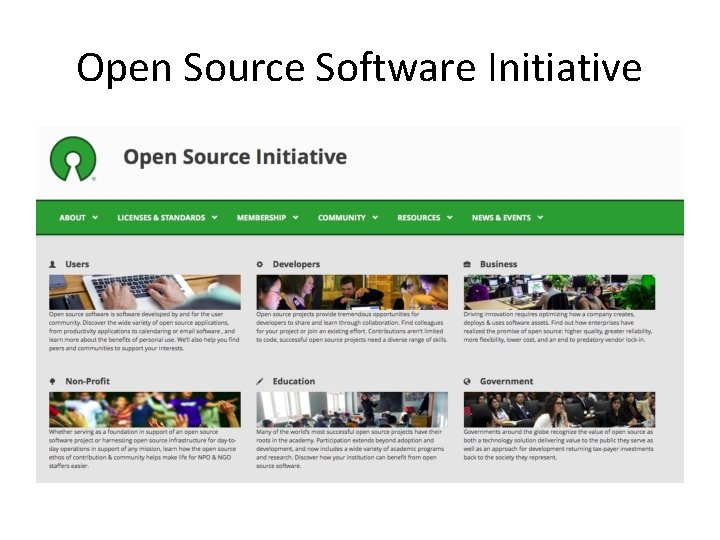The width and height of the screenshot is (720, 540).
Task: Follow the Users heading link
Action: pyautogui.click(x=77, y=264)
